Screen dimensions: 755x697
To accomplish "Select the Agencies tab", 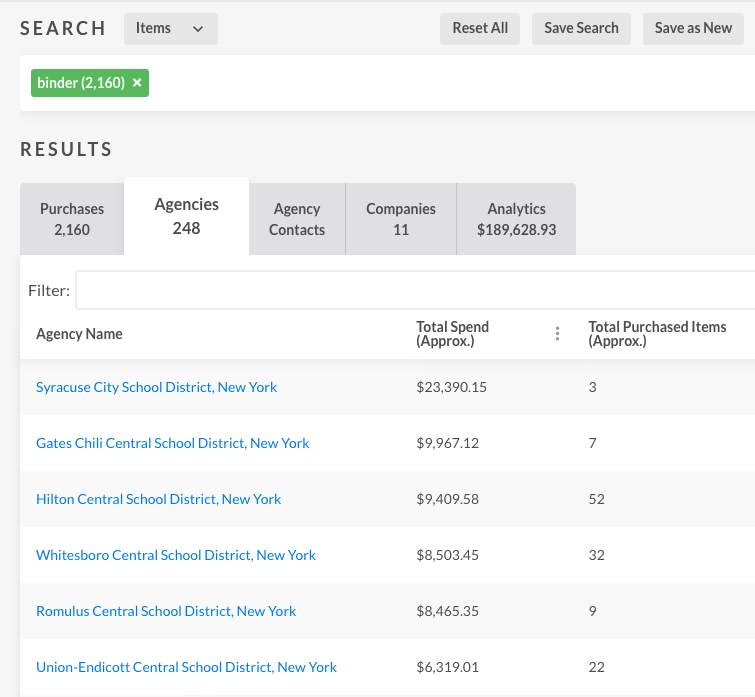I will tap(186, 216).
